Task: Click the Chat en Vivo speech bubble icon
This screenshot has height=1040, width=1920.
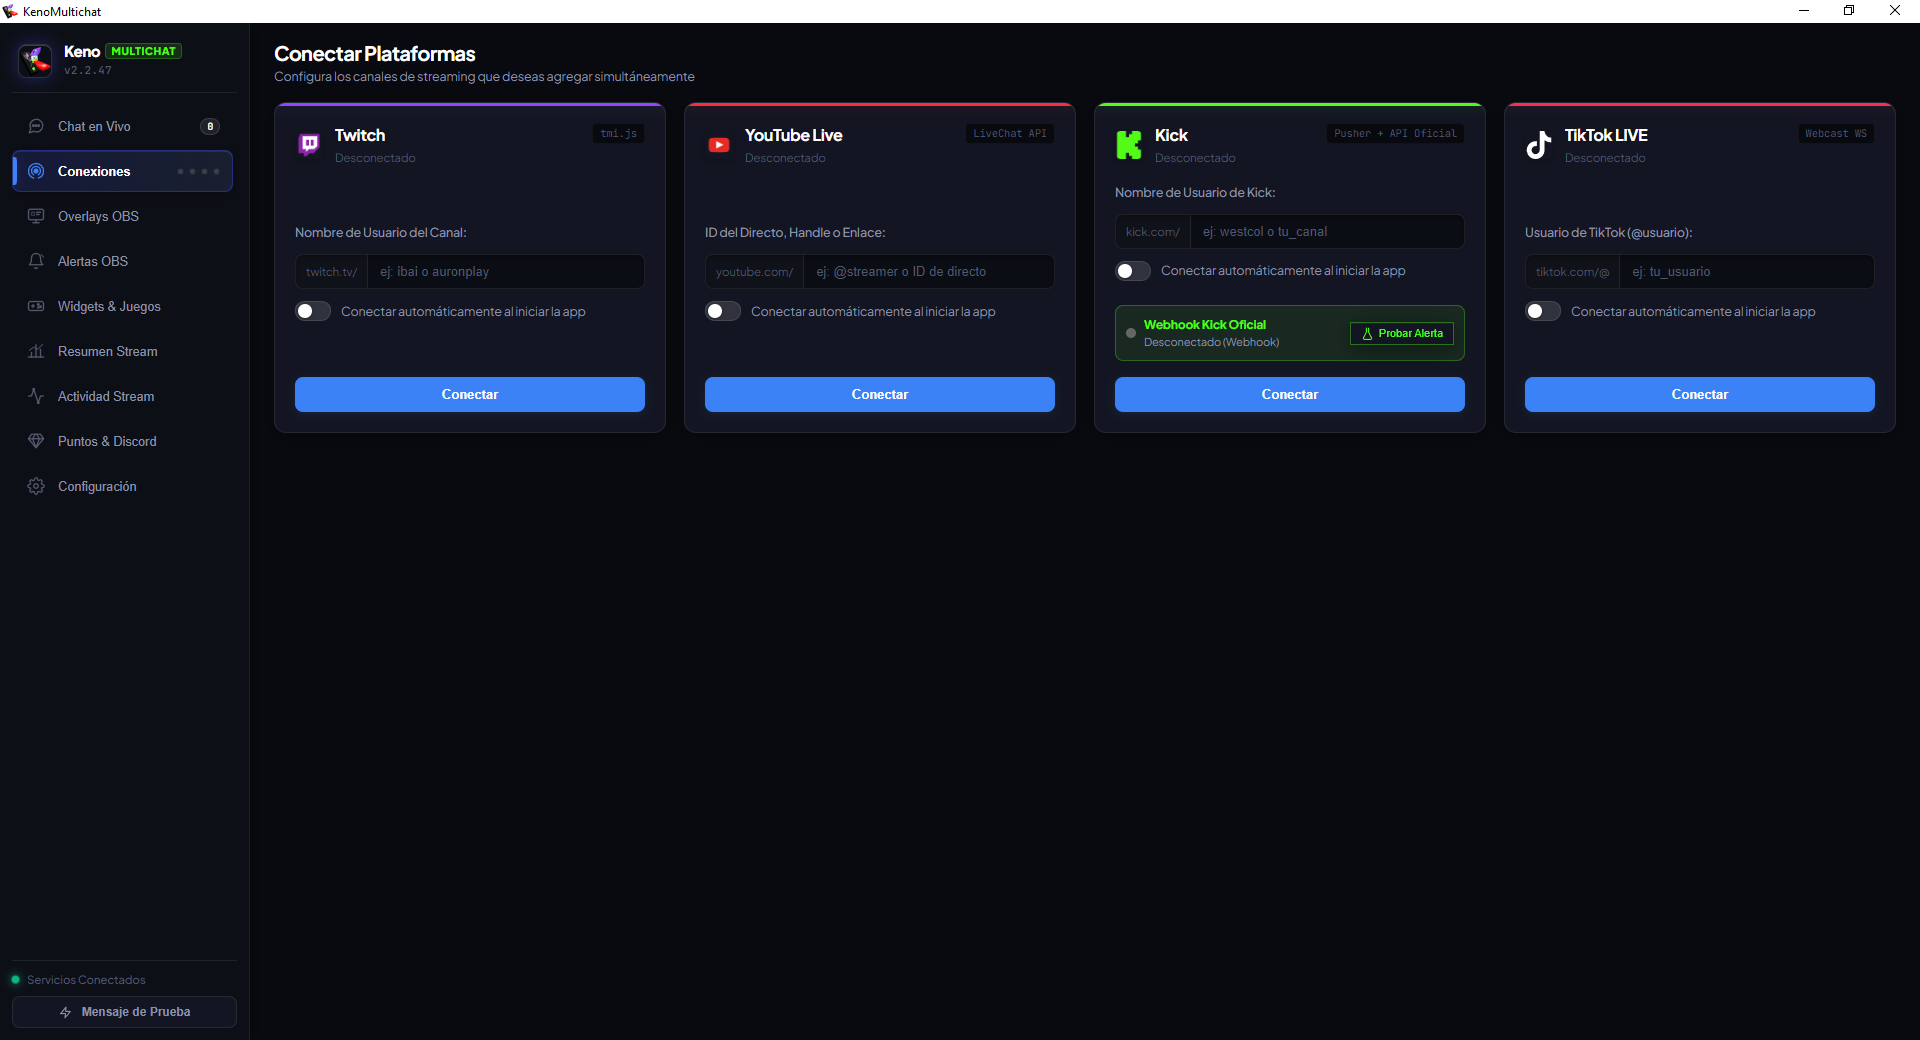Action: 36,126
